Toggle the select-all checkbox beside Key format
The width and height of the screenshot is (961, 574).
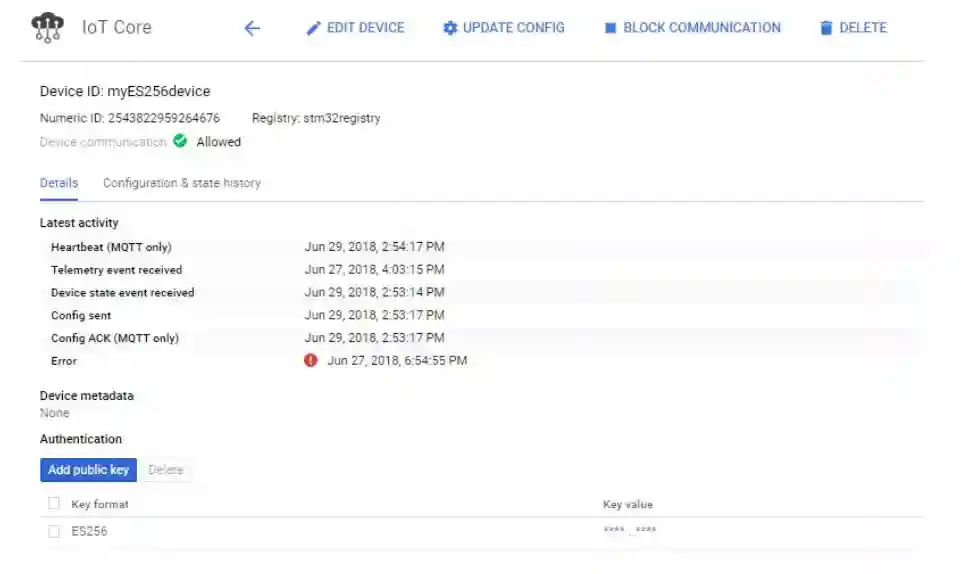pyautogui.click(x=54, y=504)
